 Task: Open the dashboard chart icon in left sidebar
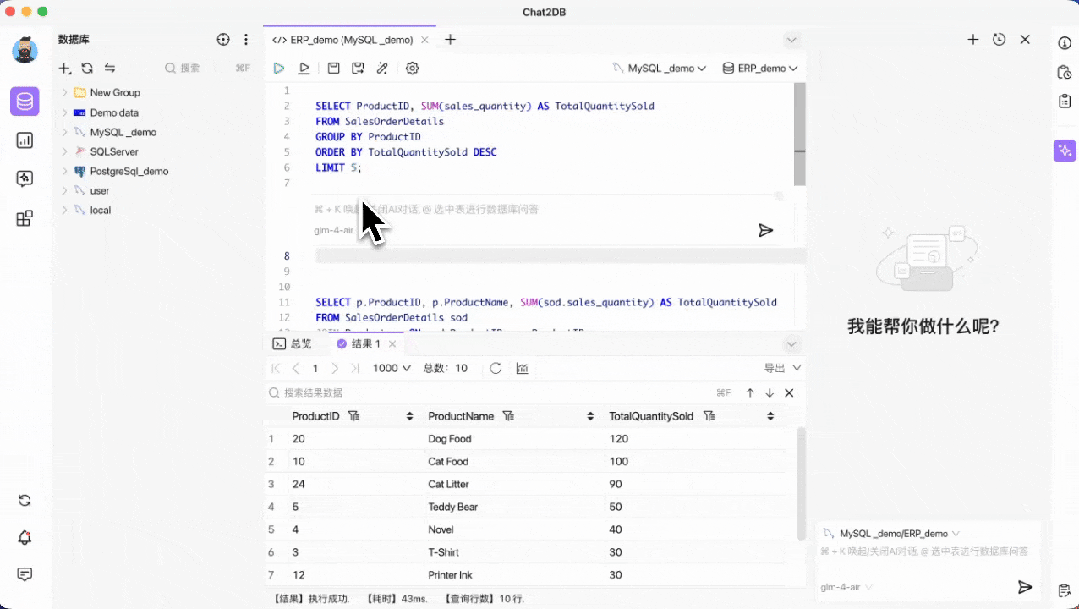click(25, 140)
